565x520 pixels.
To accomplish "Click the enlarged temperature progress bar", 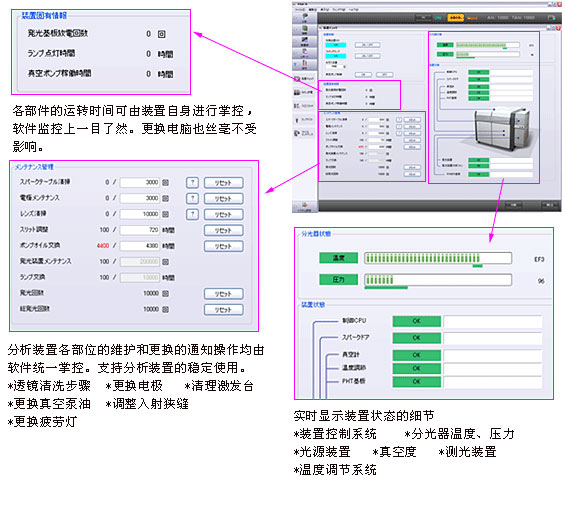I will point(438,258).
